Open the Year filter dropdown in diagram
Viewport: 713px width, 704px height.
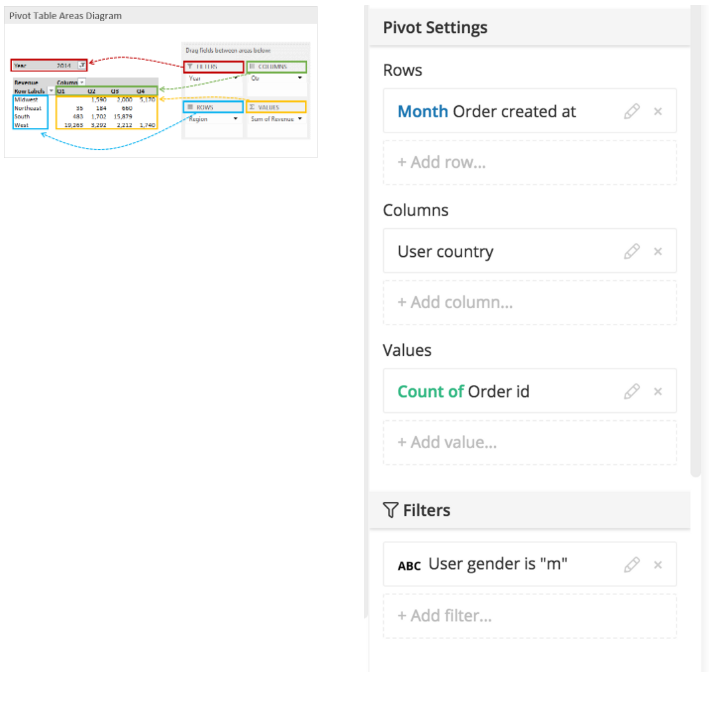82,65
